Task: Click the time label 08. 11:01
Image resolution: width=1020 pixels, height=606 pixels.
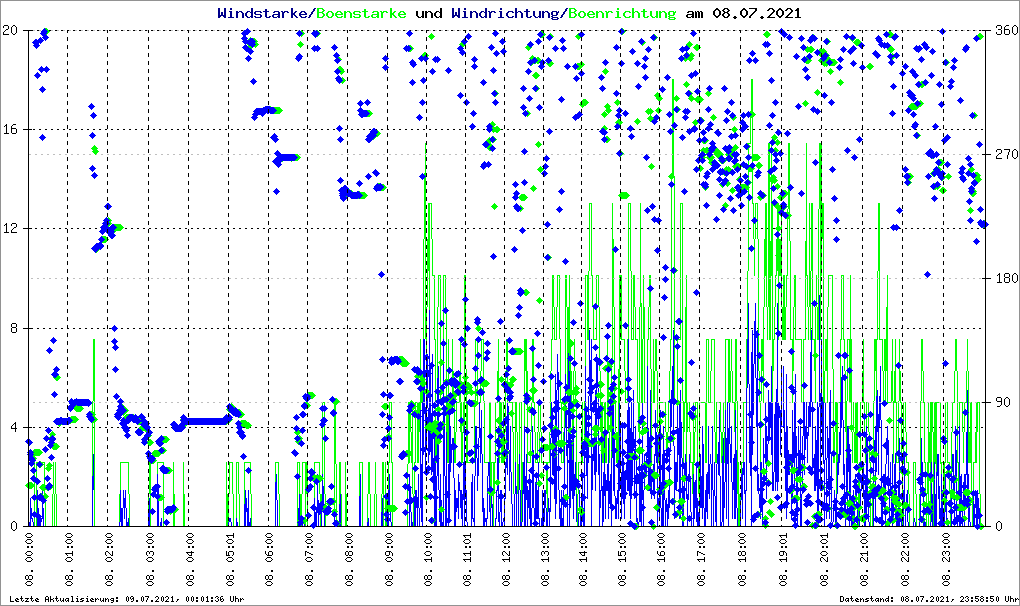Action: coord(466,560)
